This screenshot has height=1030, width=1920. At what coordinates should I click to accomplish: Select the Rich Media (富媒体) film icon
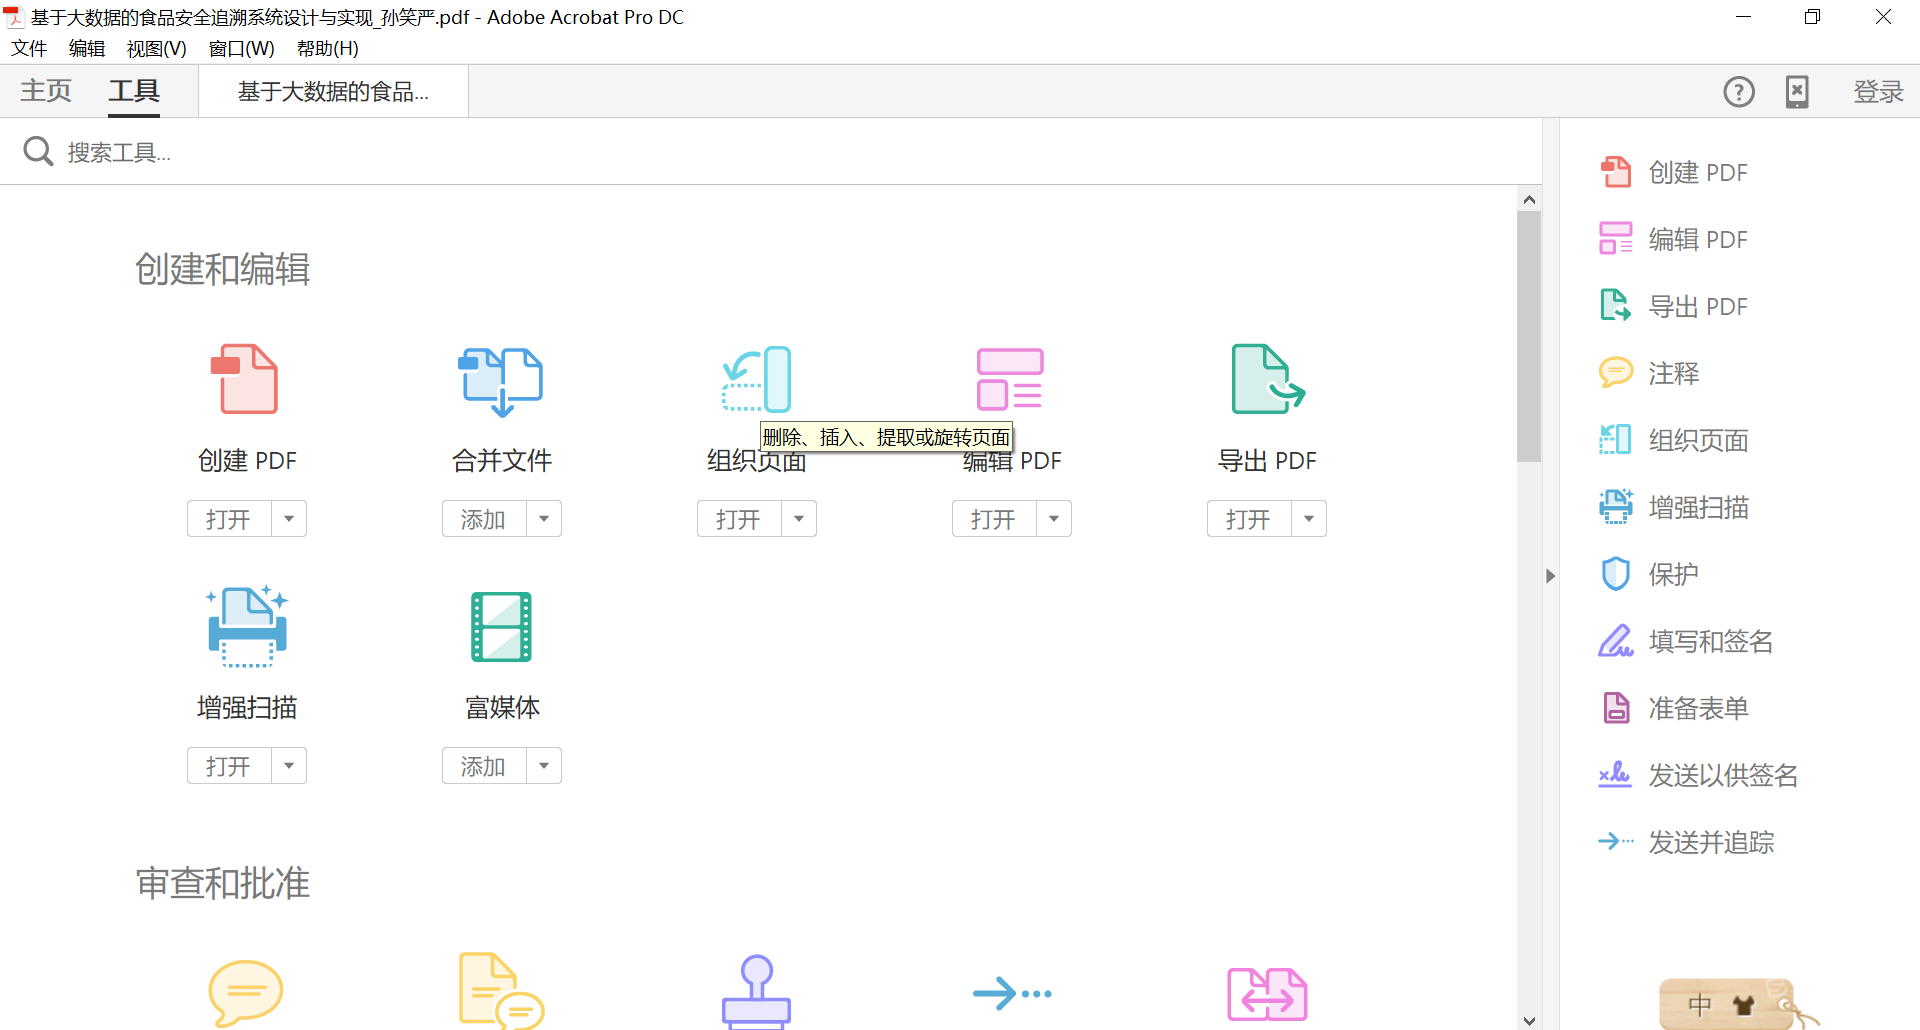pos(501,626)
